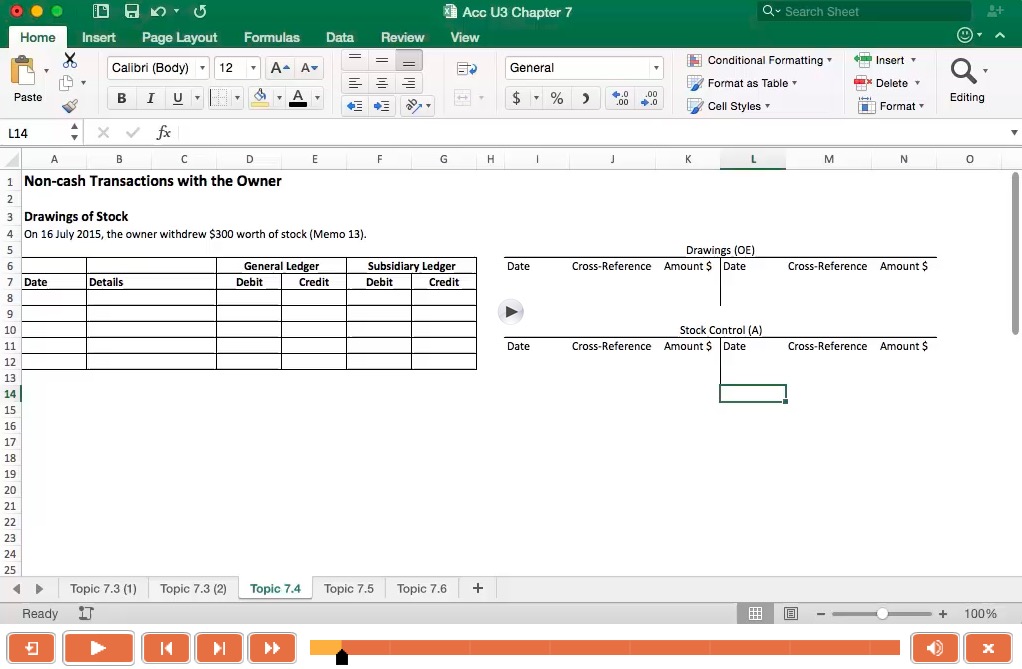Toggle underline formatting
The width and height of the screenshot is (1022, 669).
[x=178, y=98]
